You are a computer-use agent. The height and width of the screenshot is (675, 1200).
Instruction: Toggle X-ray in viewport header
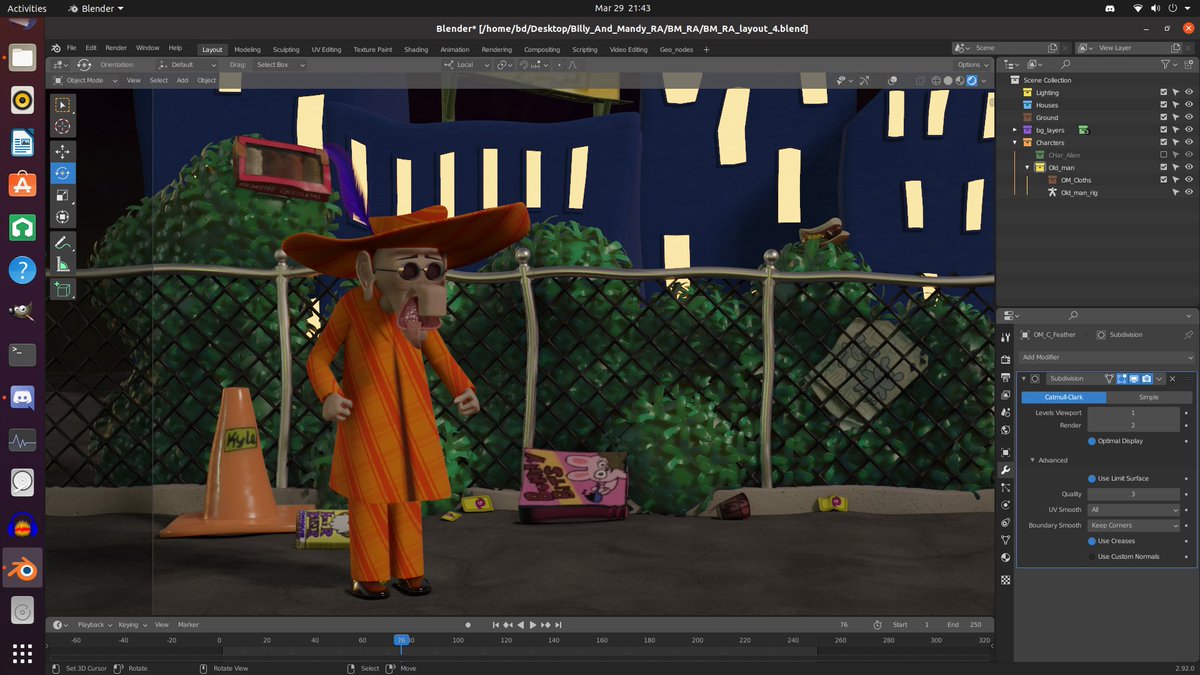[920, 80]
